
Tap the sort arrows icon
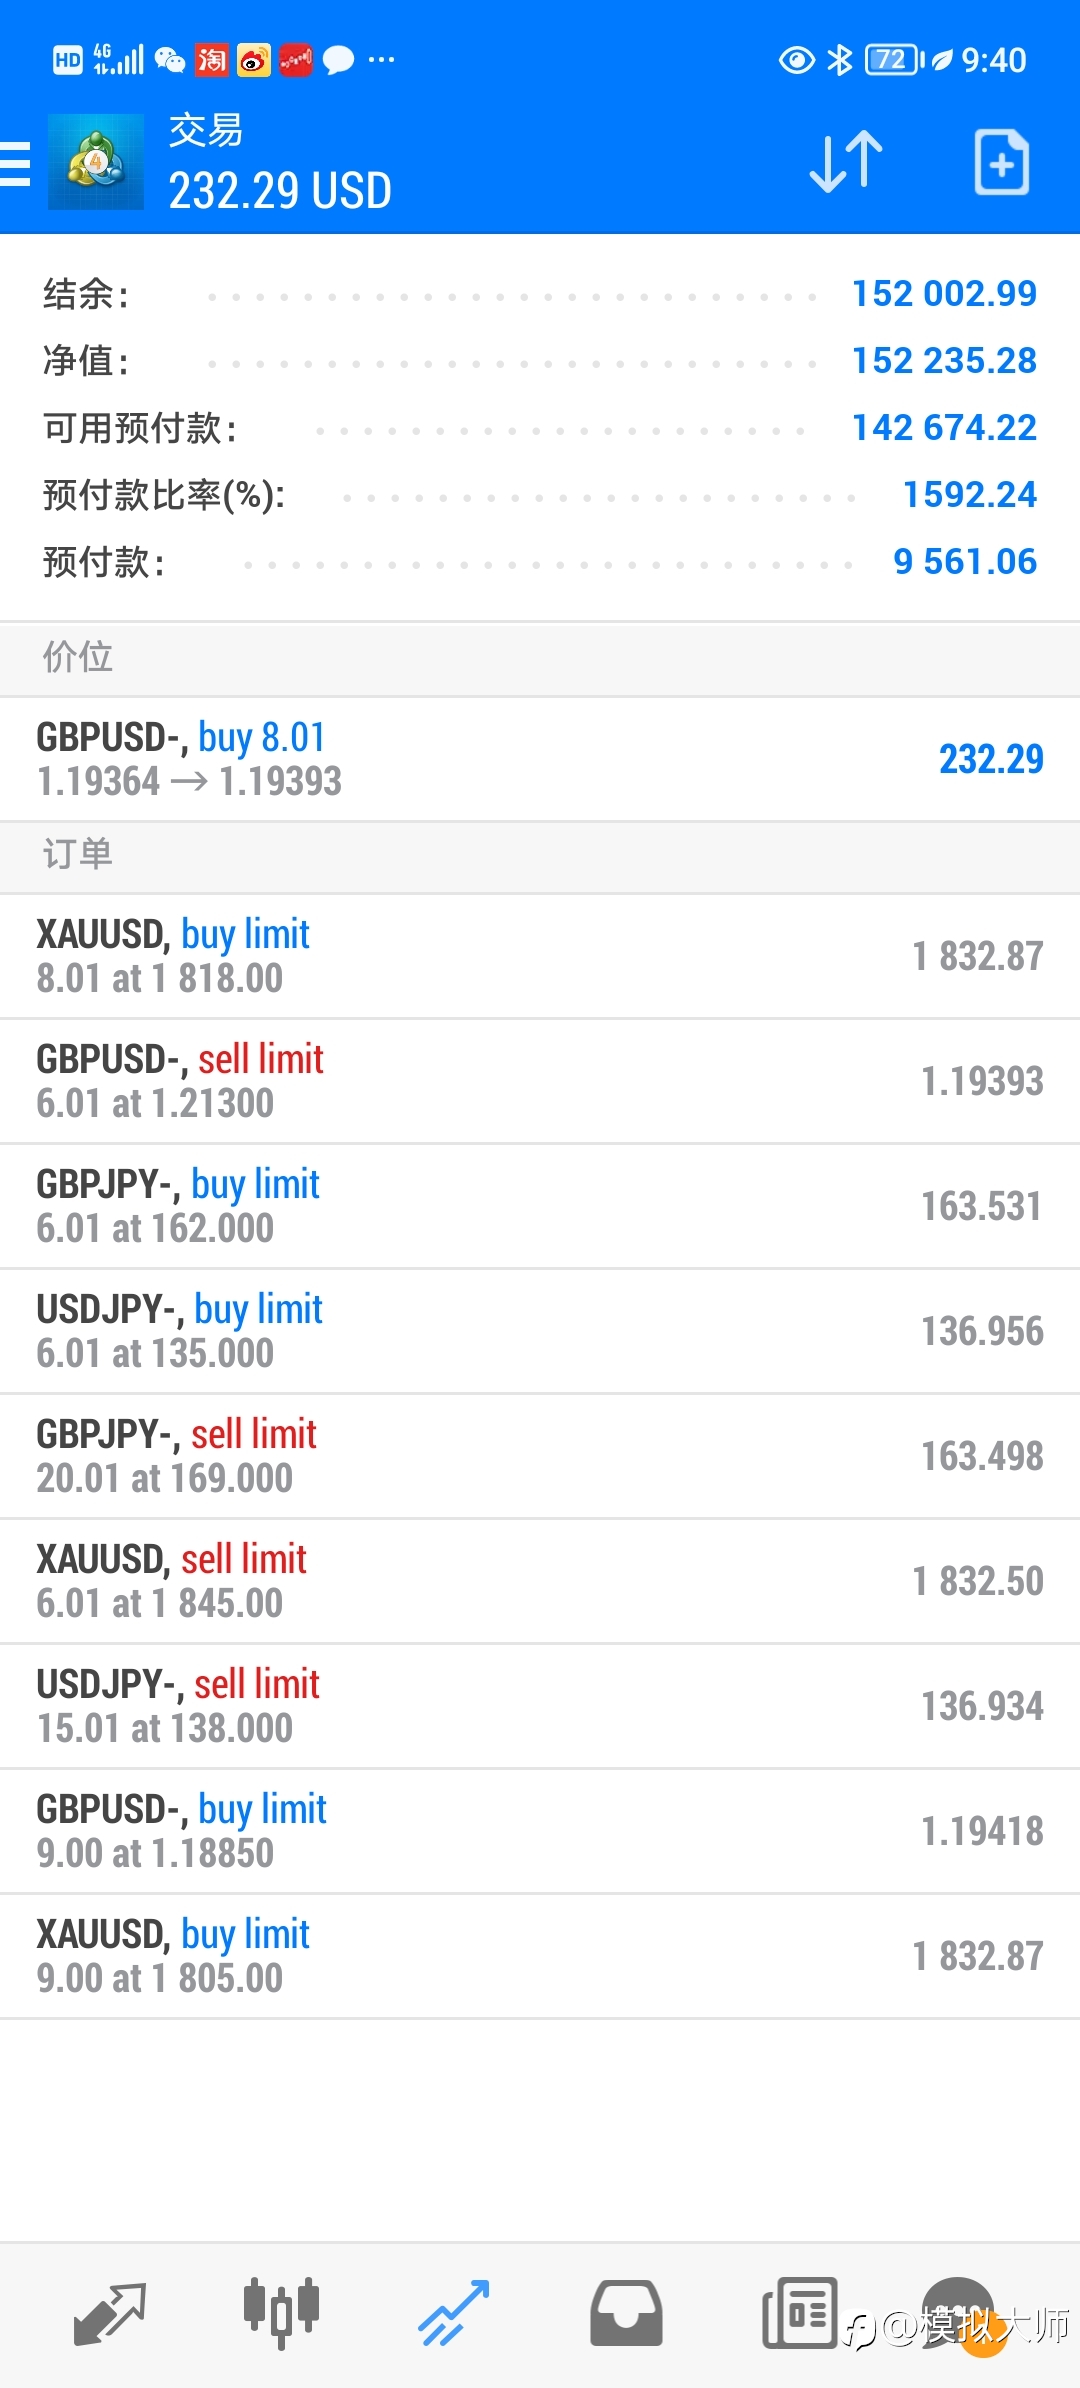coord(846,162)
